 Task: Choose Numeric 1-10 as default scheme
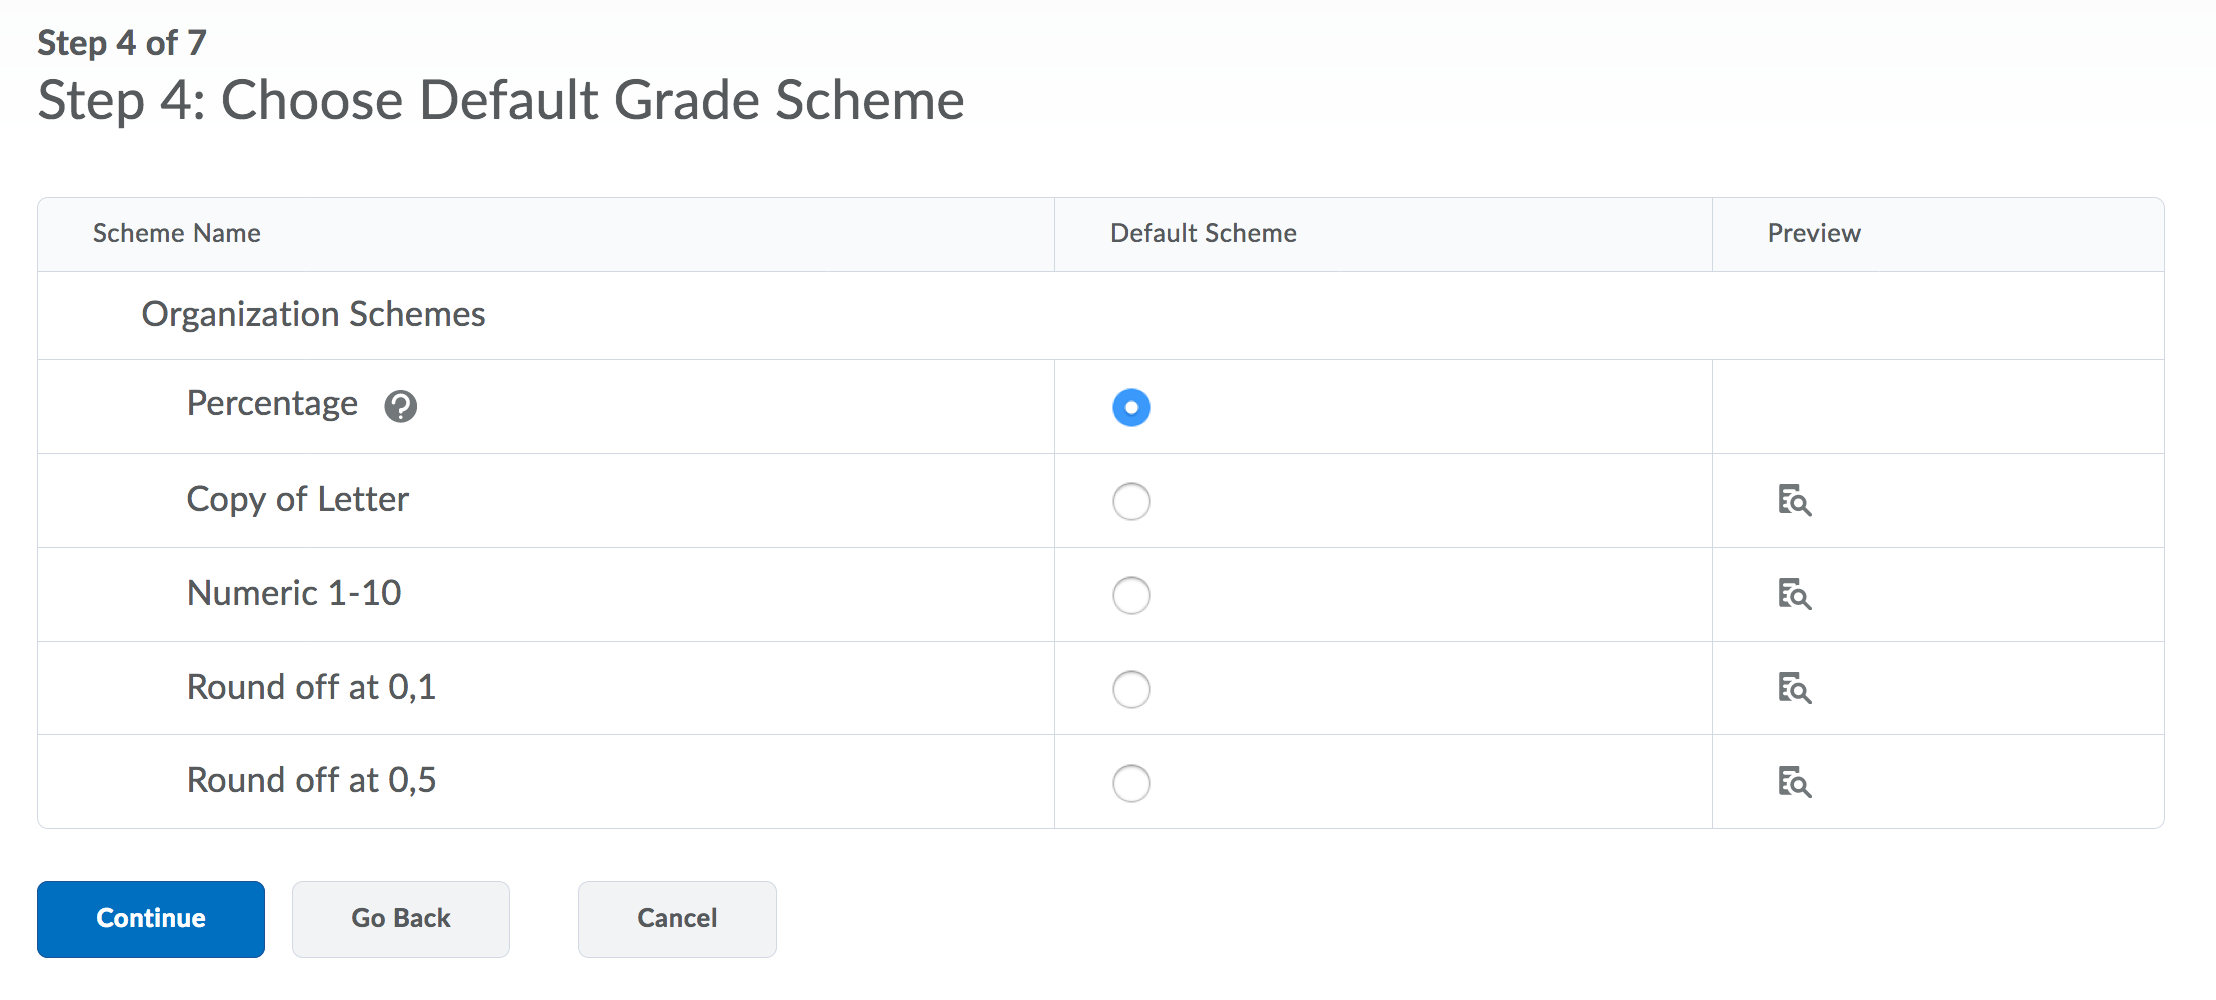tap(1131, 595)
